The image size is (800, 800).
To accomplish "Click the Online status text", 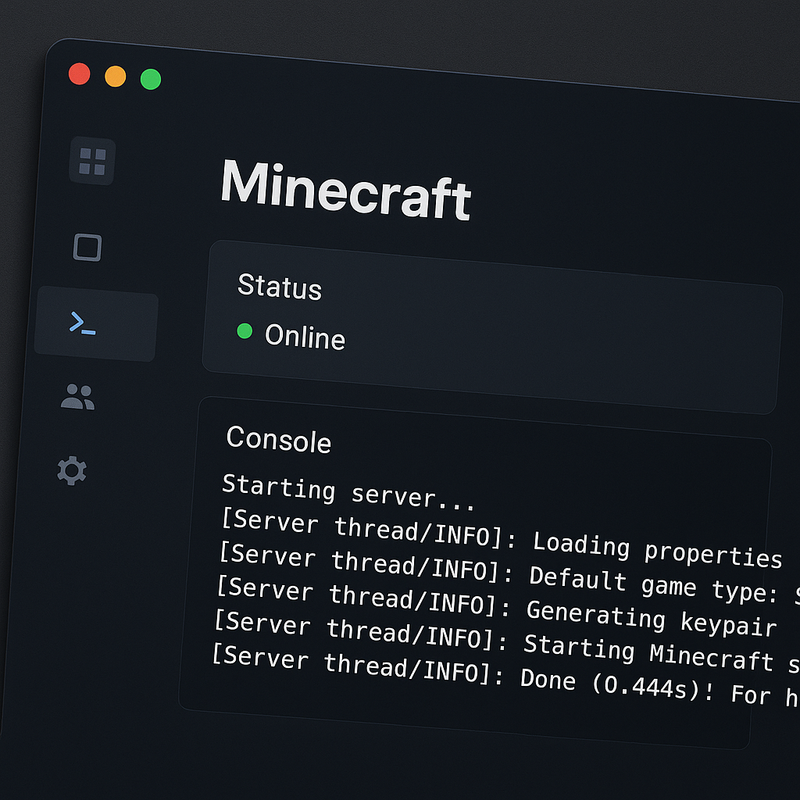I will [x=305, y=337].
